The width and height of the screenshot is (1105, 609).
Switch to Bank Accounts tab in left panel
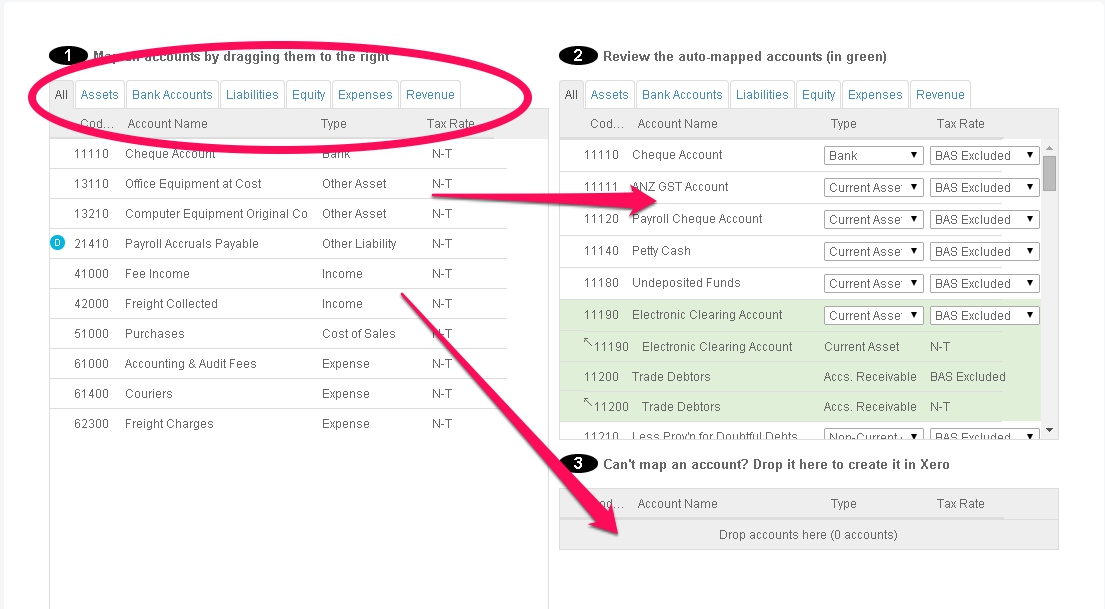tap(172, 95)
